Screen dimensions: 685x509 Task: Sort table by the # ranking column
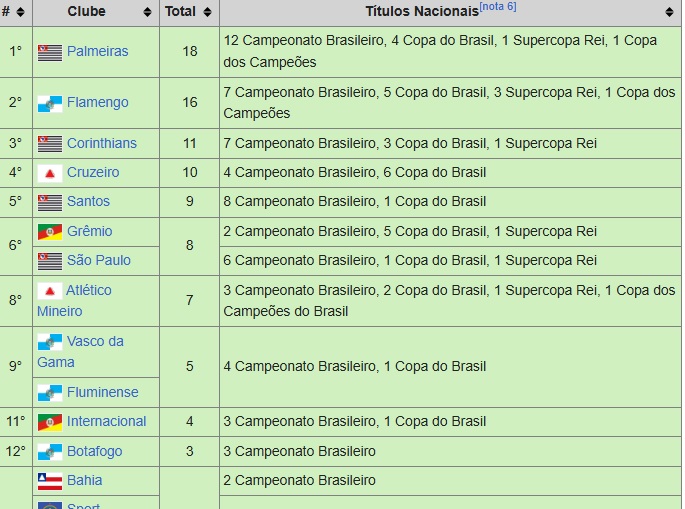coord(21,12)
